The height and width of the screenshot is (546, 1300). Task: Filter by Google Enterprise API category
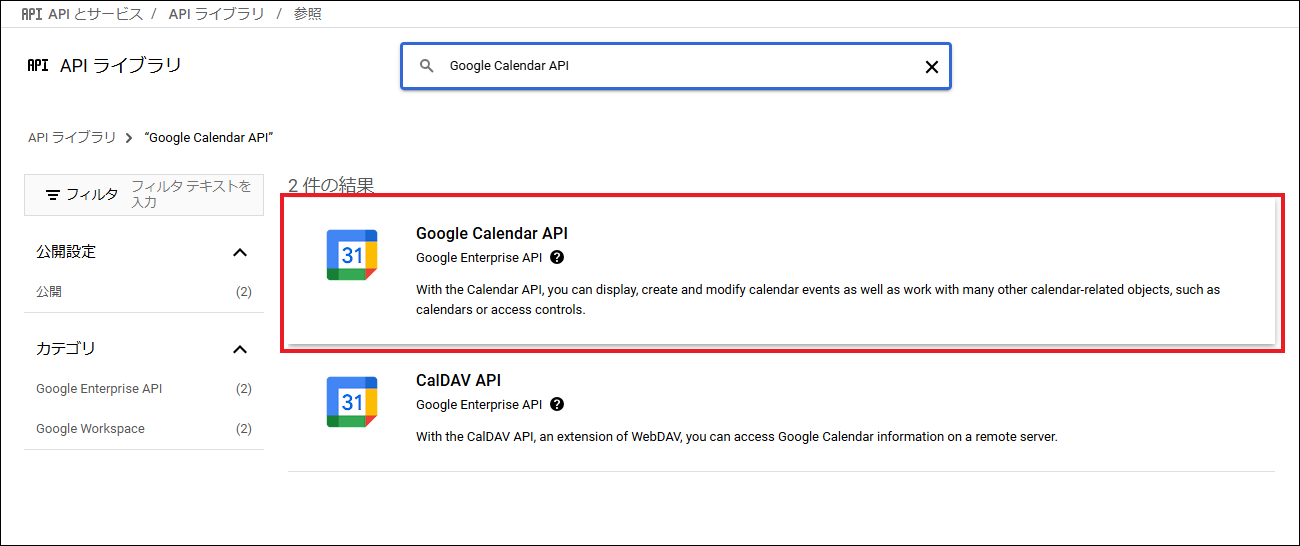(x=99, y=389)
